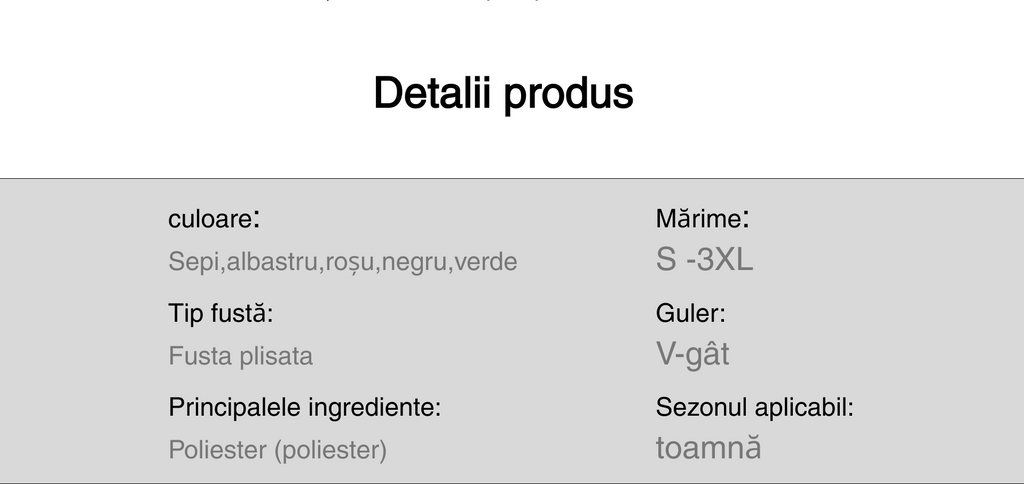This screenshot has width=1024, height=484.
Task: Click the first word "Poliester" in ingredients
Action: pyautogui.click(x=217, y=450)
